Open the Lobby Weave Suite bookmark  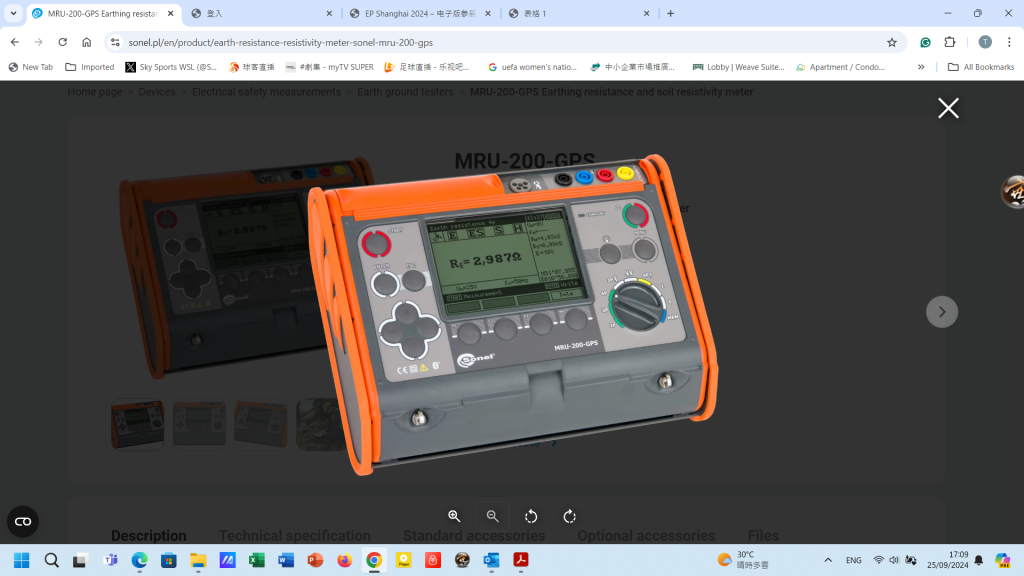coord(739,67)
